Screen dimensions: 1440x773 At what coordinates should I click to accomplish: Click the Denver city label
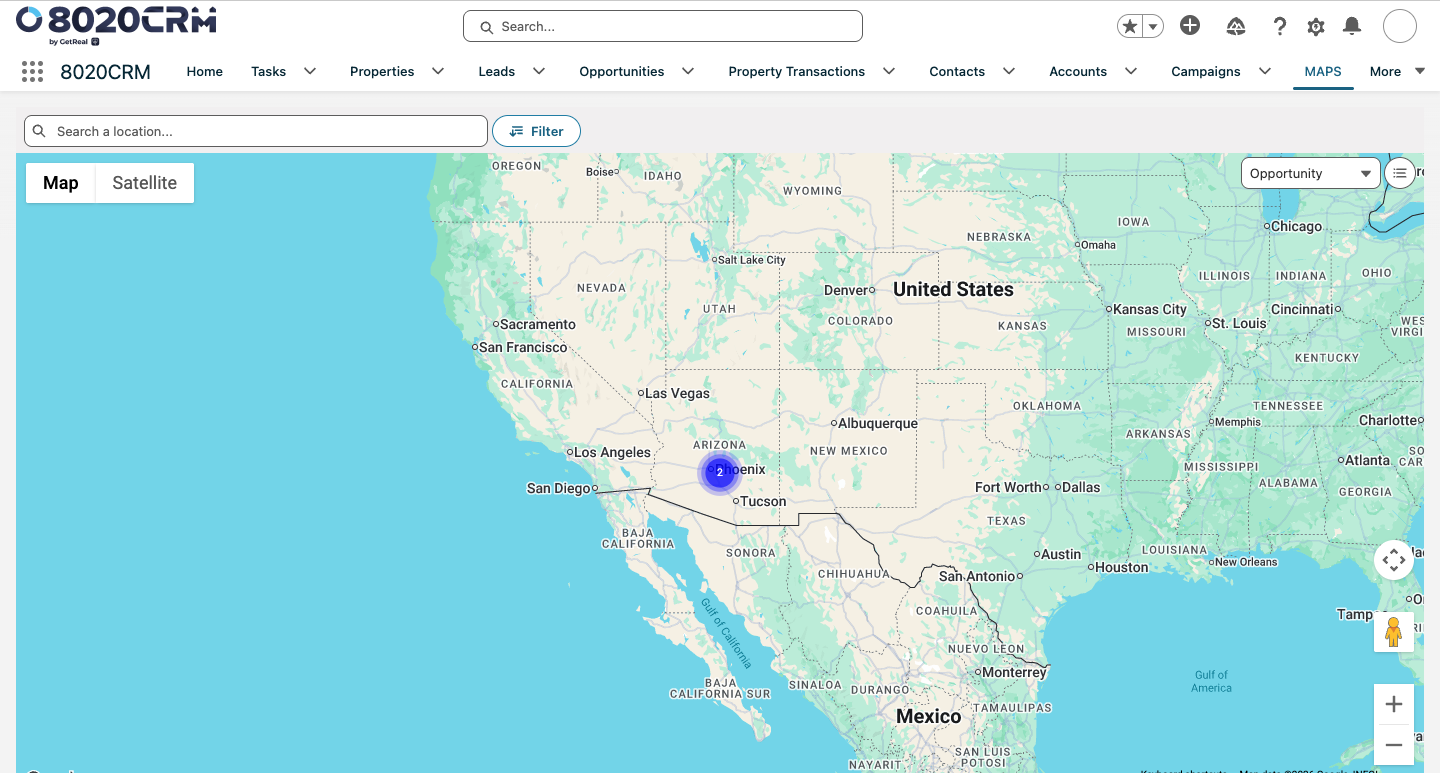[846, 290]
